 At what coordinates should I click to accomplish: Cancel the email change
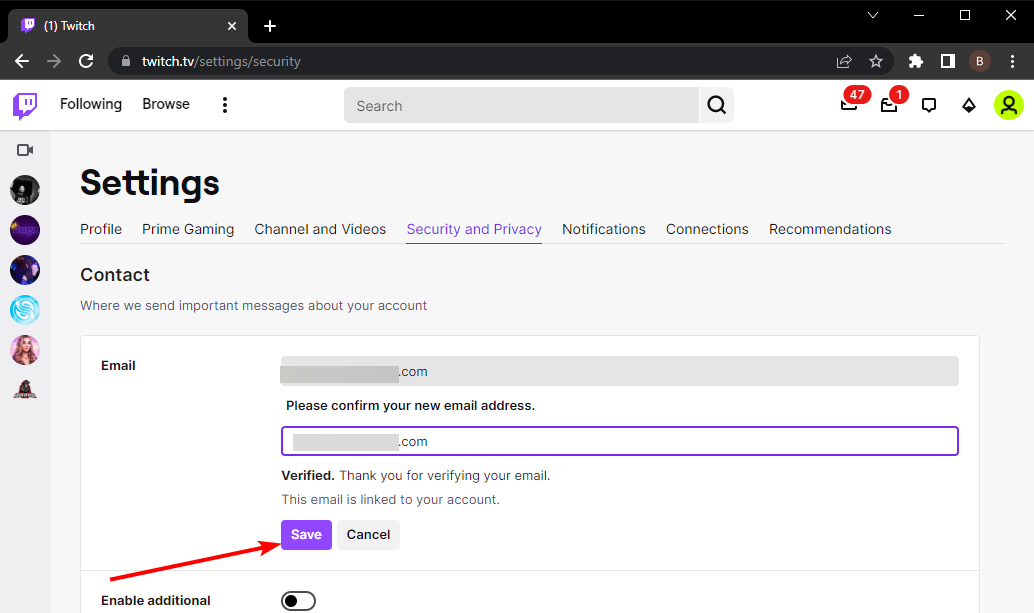tap(368, 535)
